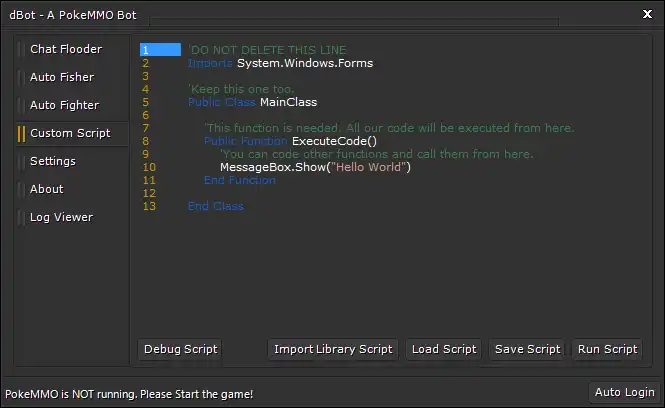
Task: Show the Log Viewer tab
Action: tap(61, 217)
